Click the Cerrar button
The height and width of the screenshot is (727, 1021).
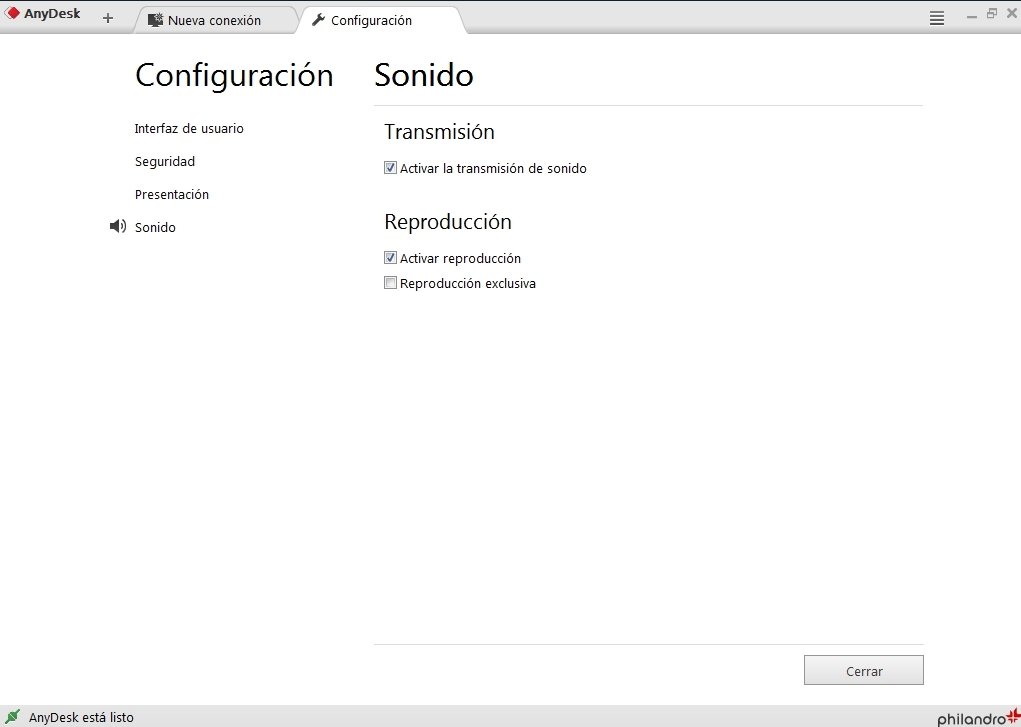[x=863, y=670]
